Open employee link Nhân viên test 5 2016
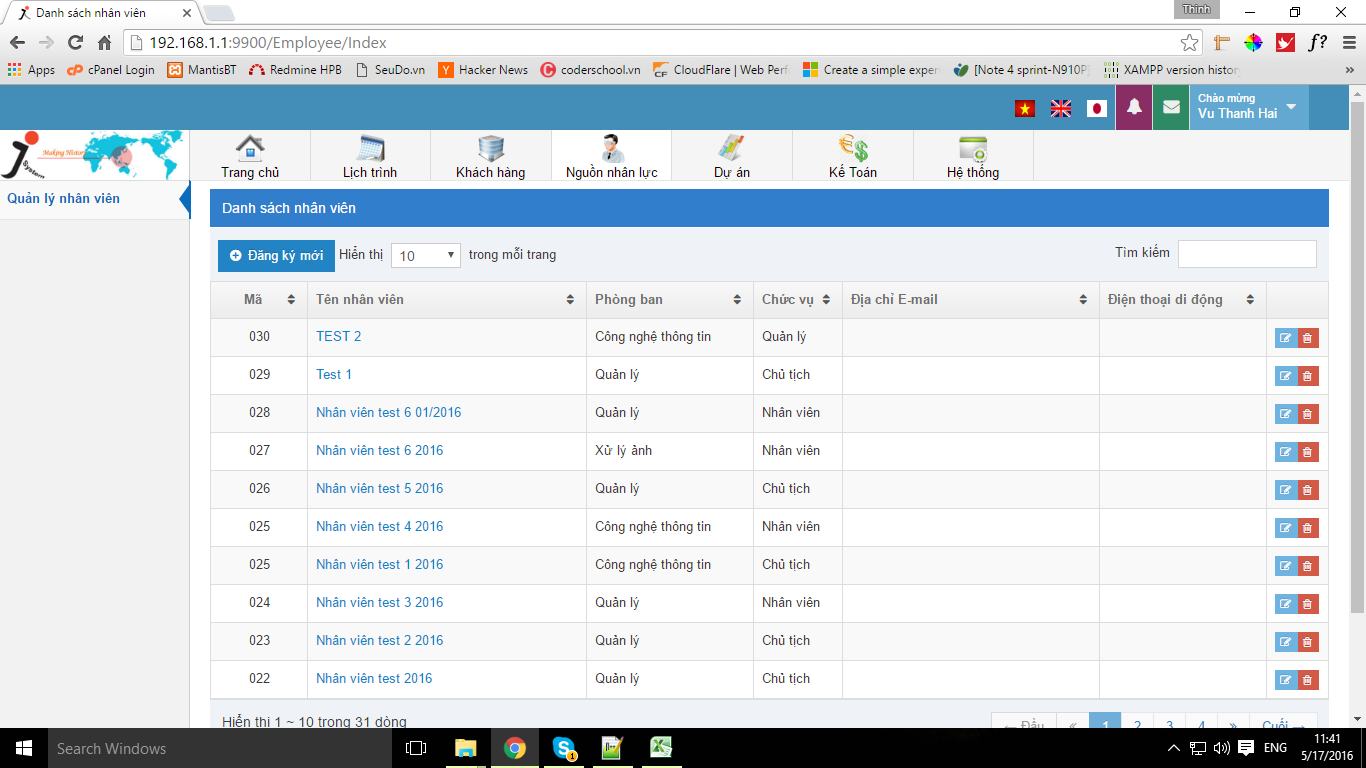The image size is (1366, 768). pyautogui.click(x=379, y=489)
